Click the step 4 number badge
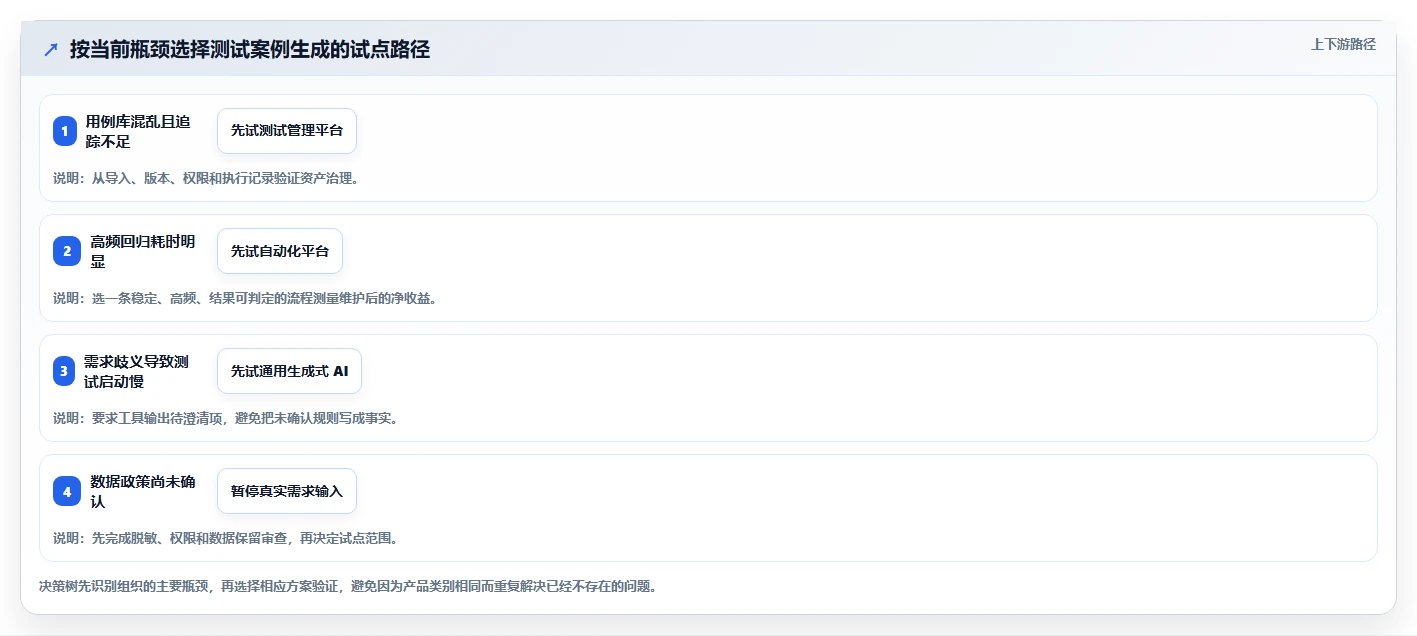 (67, 491)
